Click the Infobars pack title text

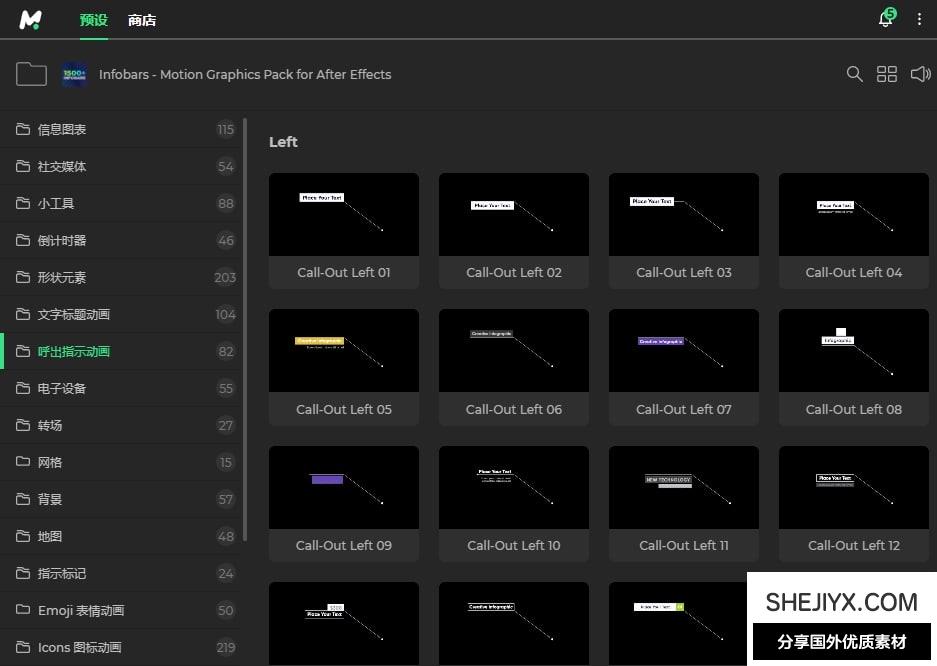click(x=245, y=74)
